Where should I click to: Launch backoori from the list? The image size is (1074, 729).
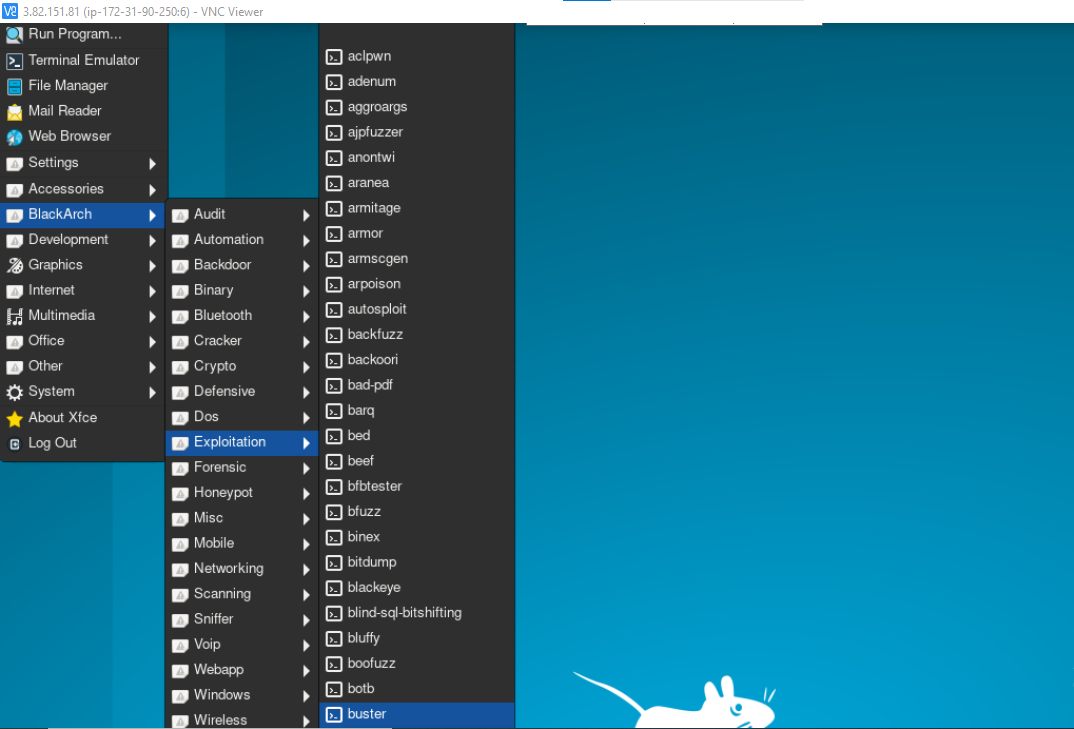[416, 360]
